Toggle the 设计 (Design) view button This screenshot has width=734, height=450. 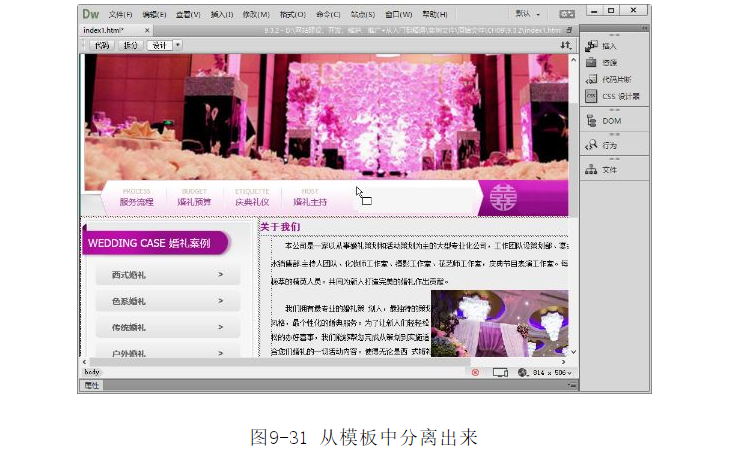click(x=158, y=45)
